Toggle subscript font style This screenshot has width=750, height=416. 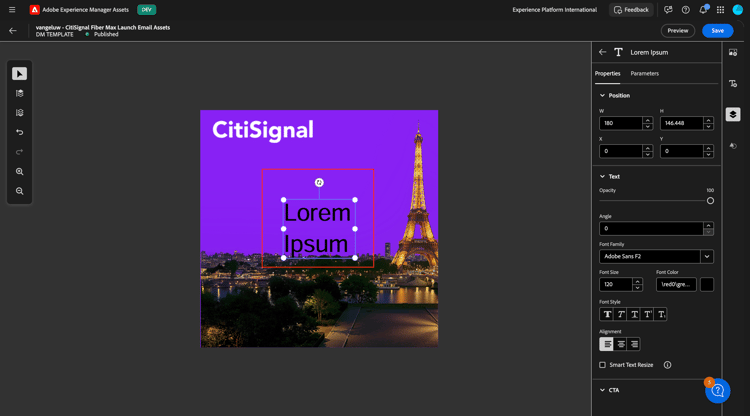click(661, 314)
